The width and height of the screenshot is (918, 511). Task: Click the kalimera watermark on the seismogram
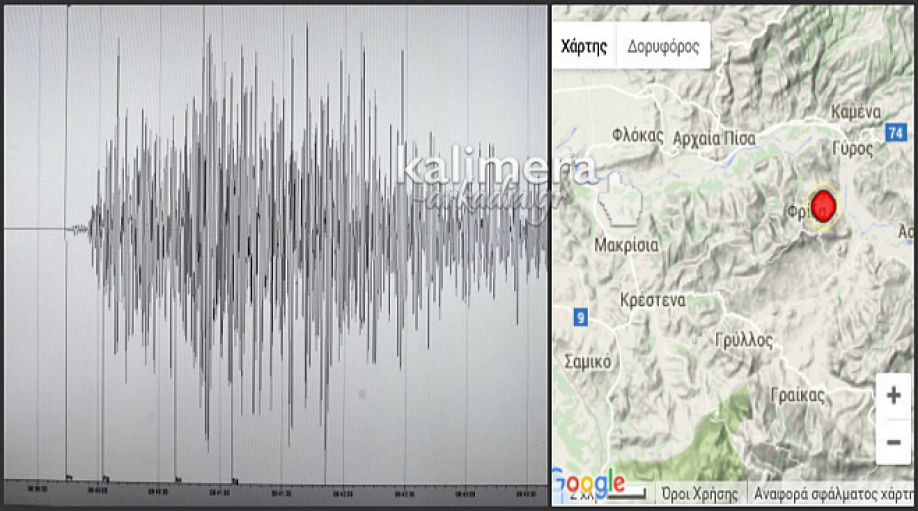tap(483, 165)
